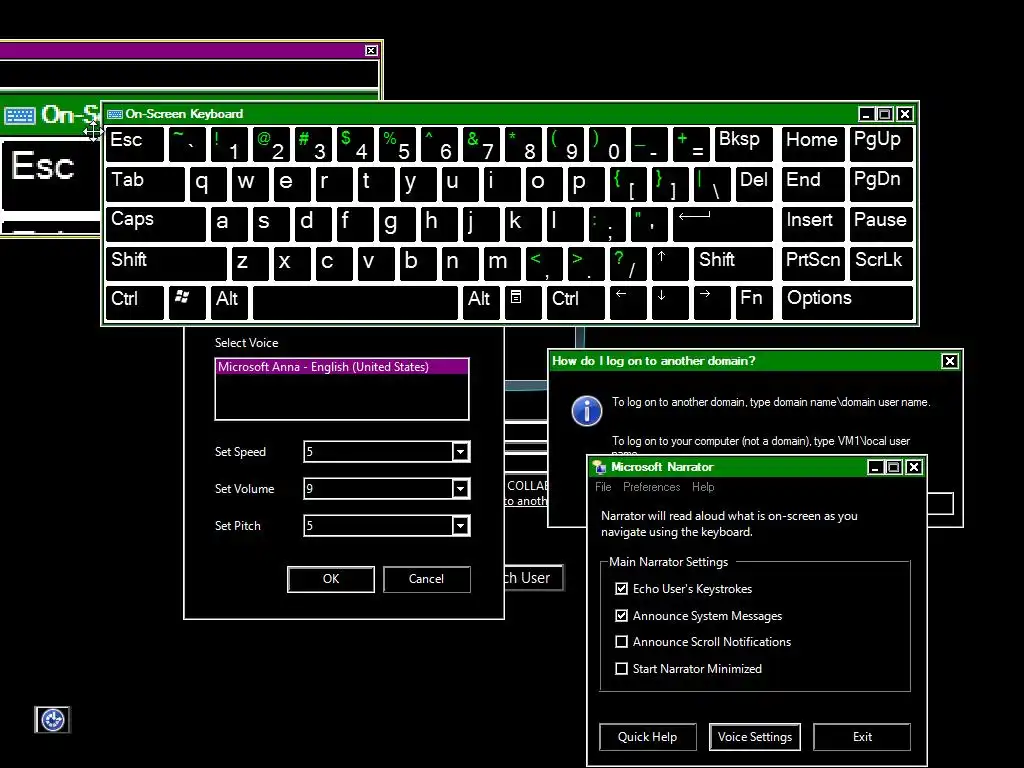Click the End key on On-Screen Keyboard

[x=813, y=185]
